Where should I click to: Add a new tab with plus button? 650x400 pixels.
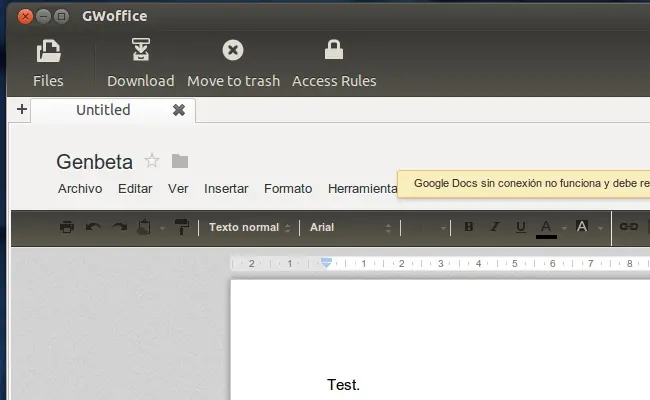[22, 109]
